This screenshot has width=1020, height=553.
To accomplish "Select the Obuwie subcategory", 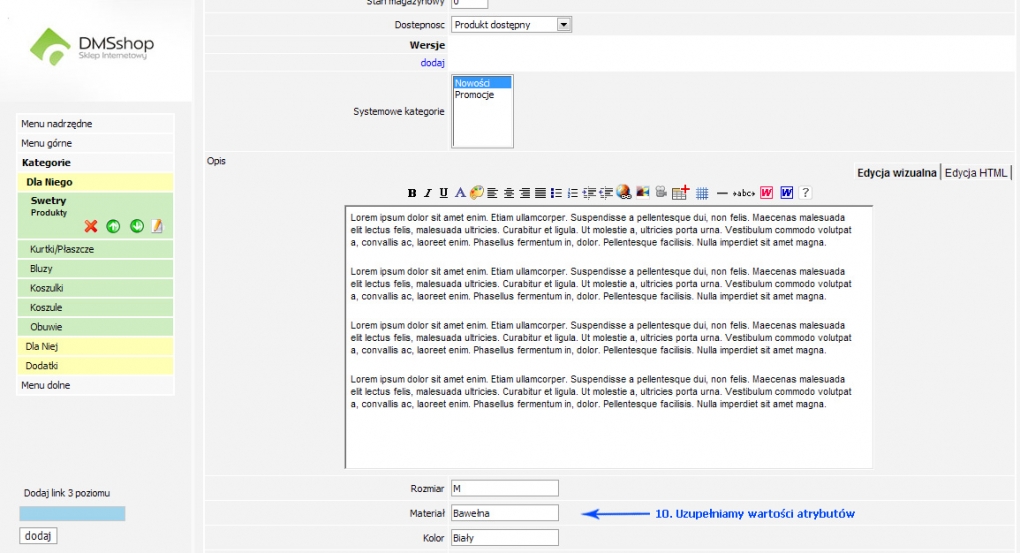I will (95, 327).
